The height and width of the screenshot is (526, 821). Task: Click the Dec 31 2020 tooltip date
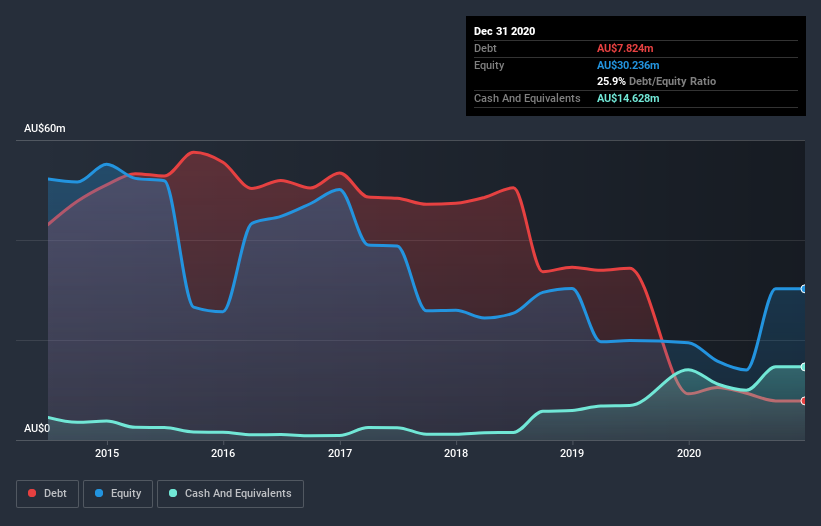pos(504,31)
